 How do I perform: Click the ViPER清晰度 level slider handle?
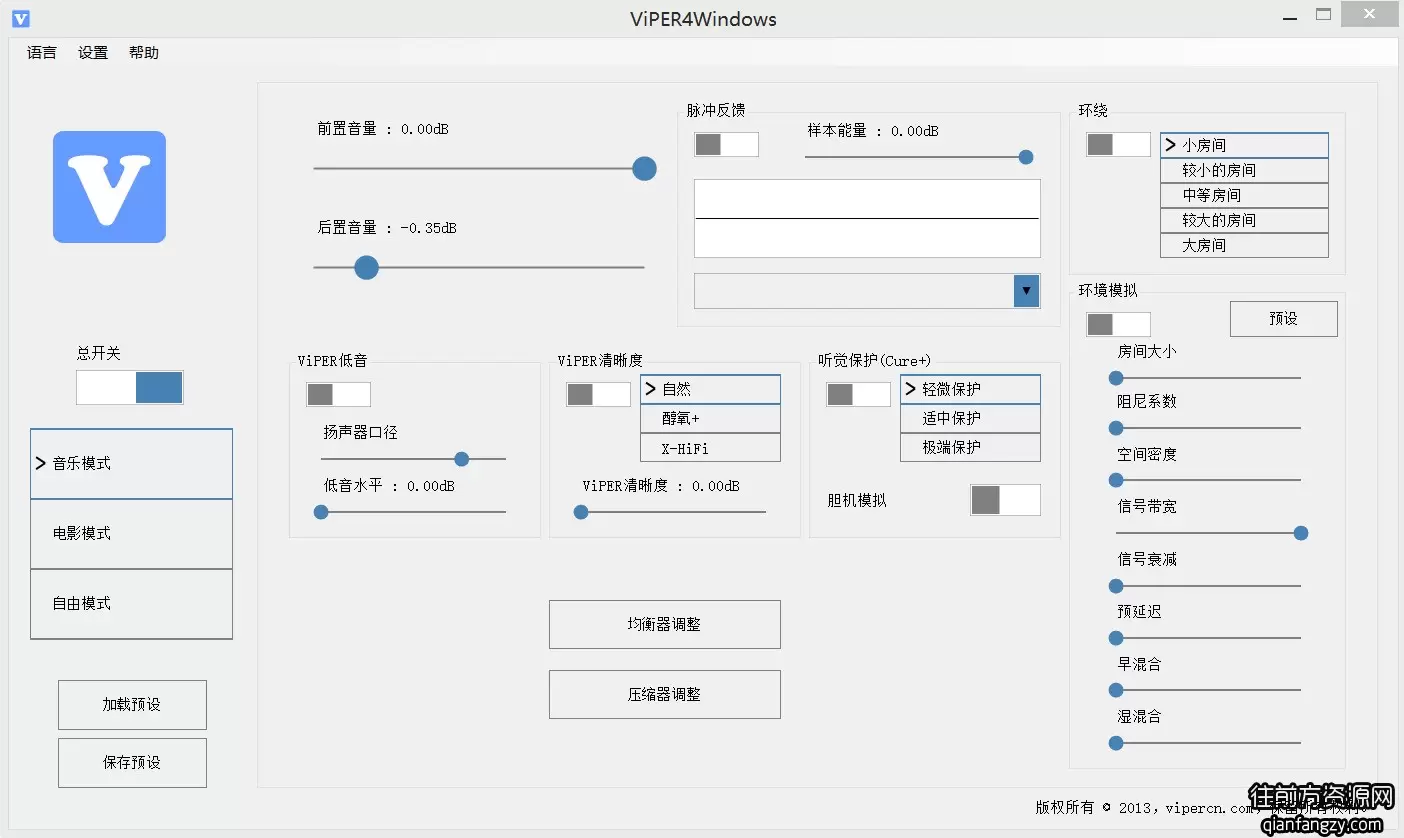tap(581, 512)
